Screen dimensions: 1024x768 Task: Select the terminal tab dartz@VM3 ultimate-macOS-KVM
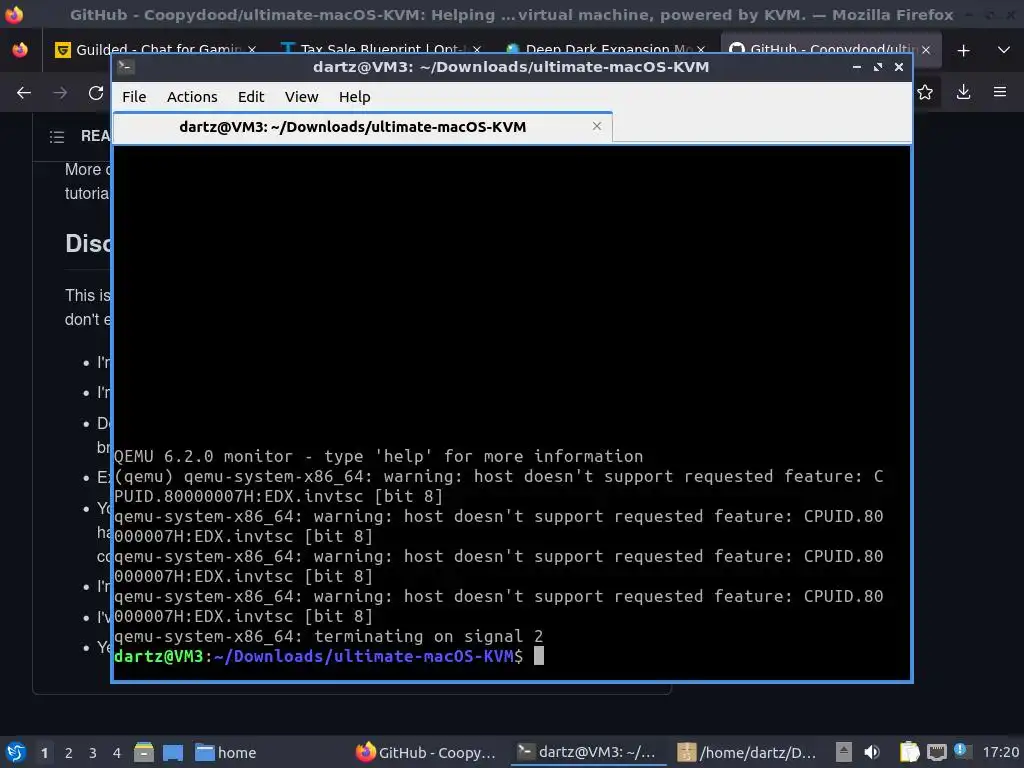point(362,127)
